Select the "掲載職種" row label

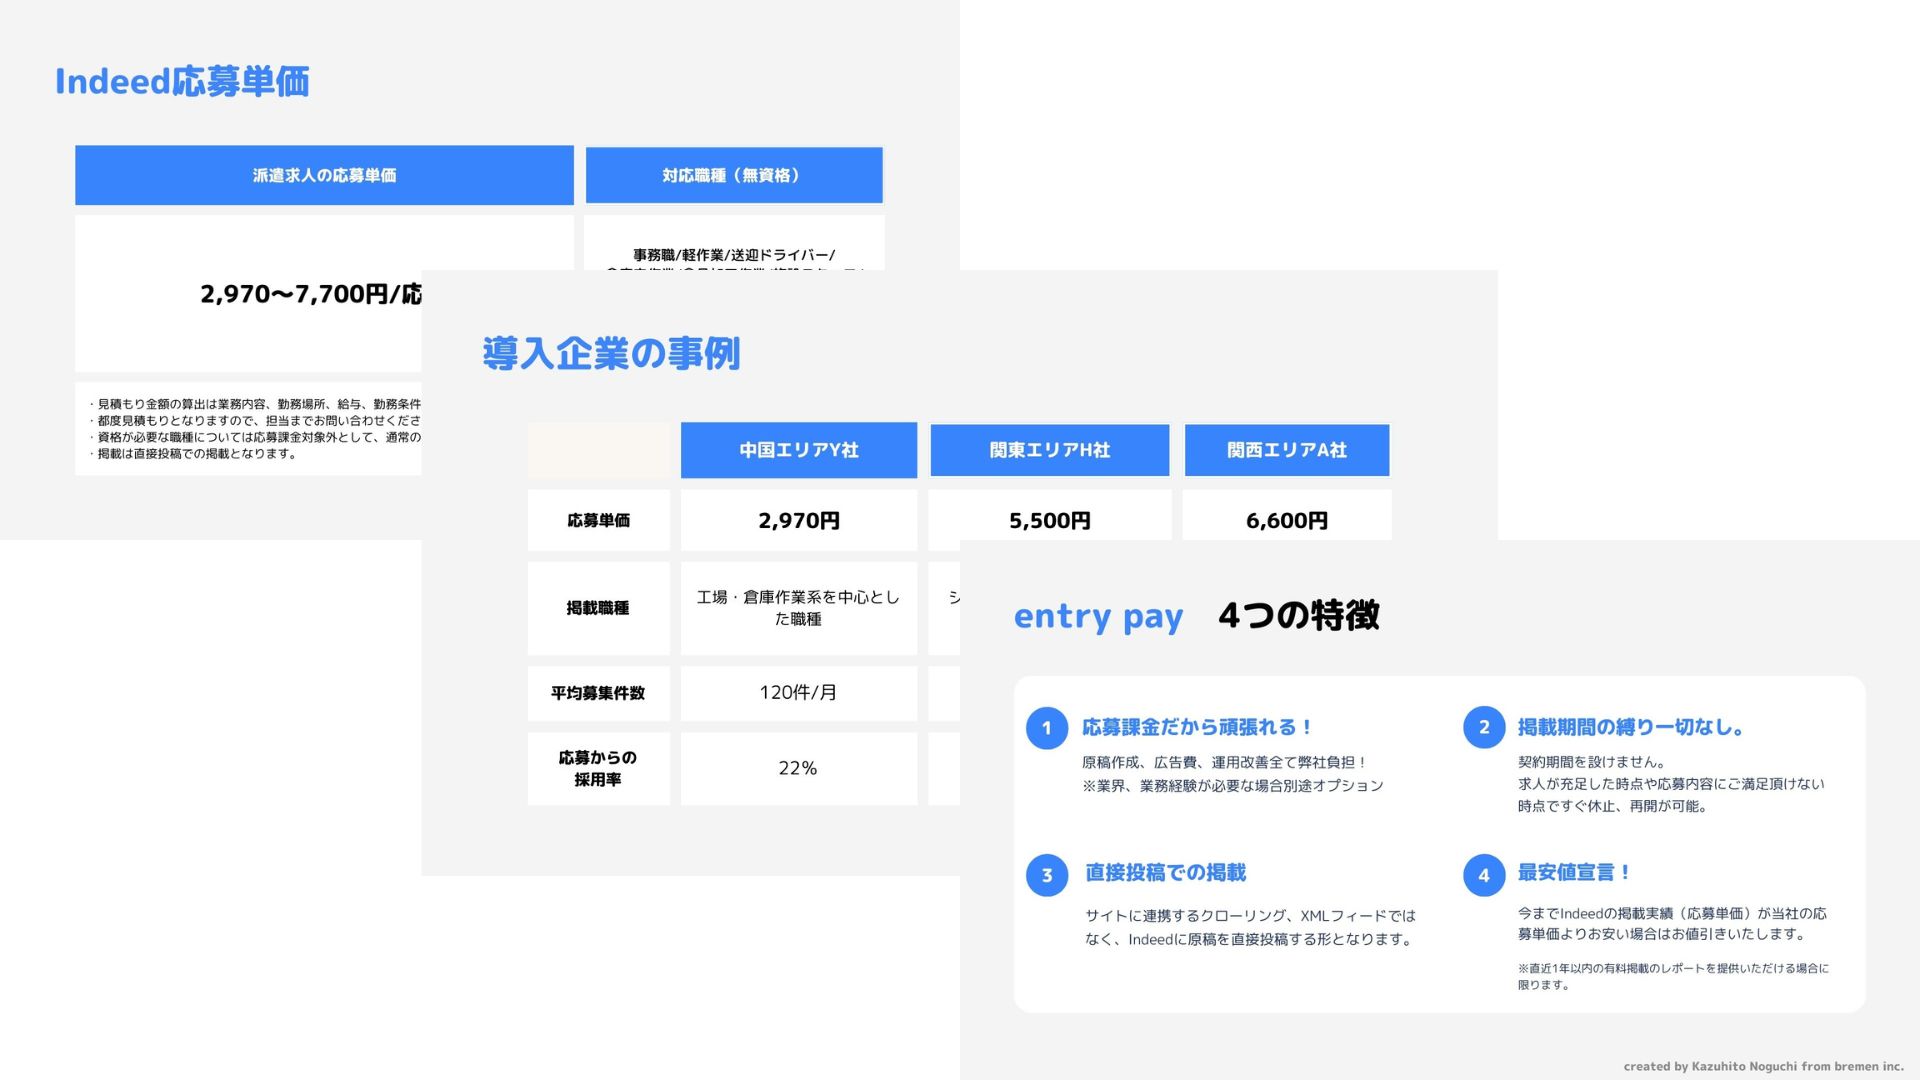pyautogui.click(x=597, y=608)
